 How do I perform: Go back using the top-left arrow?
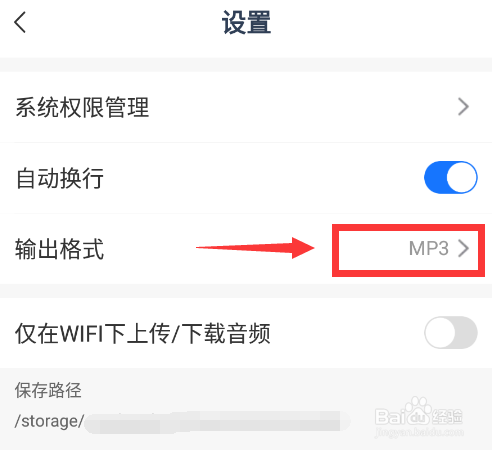click(x=20, y=22)
